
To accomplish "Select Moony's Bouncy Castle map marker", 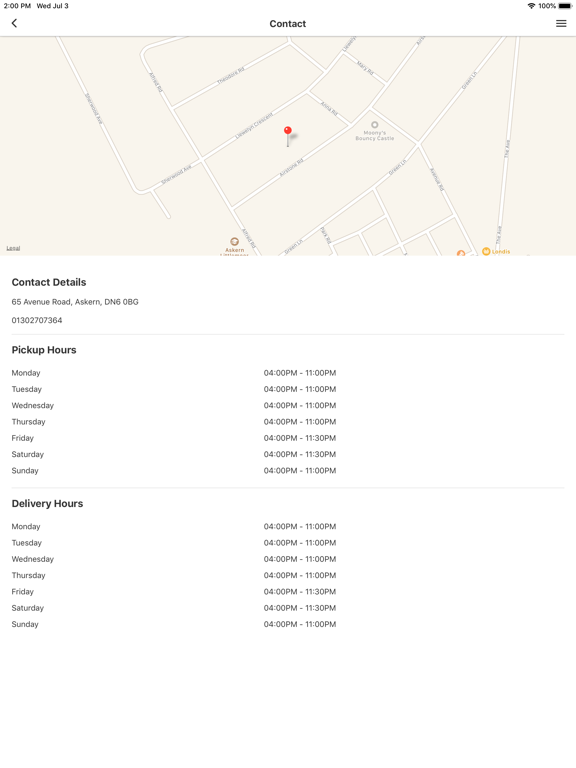I will (x=375, y=124).
